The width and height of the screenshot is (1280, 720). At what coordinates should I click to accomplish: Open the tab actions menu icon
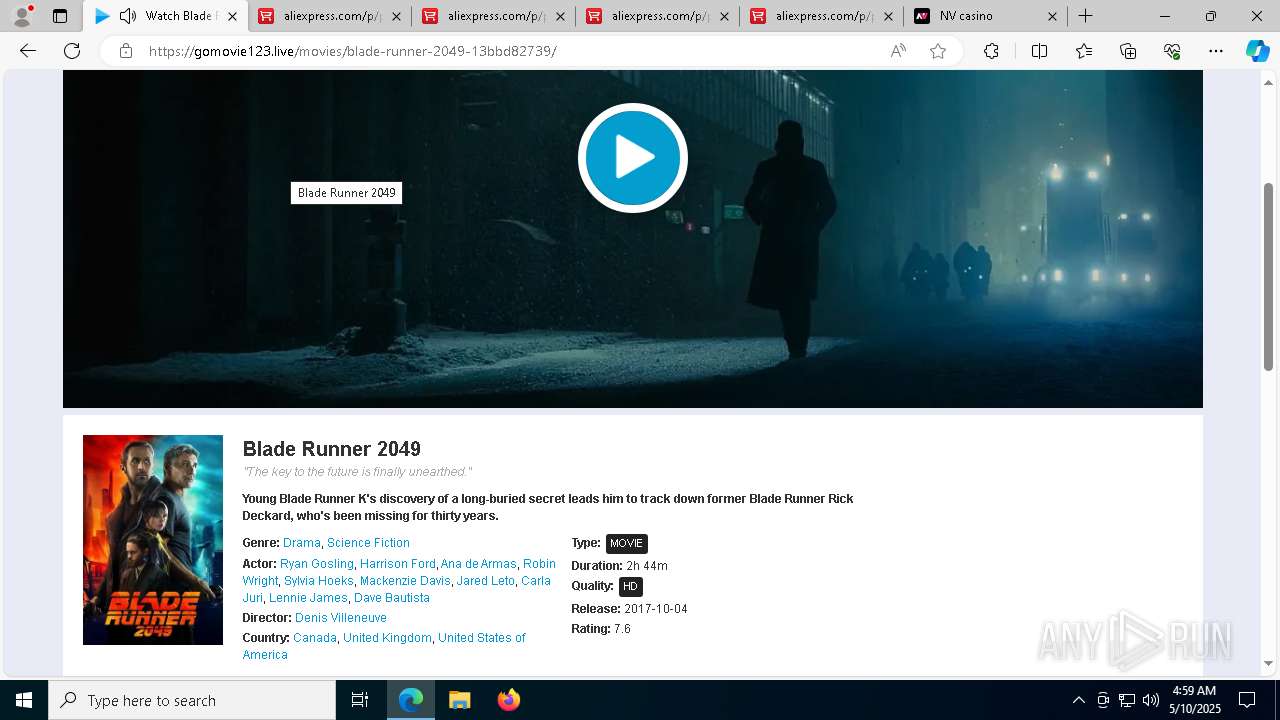tap(60, 16)
